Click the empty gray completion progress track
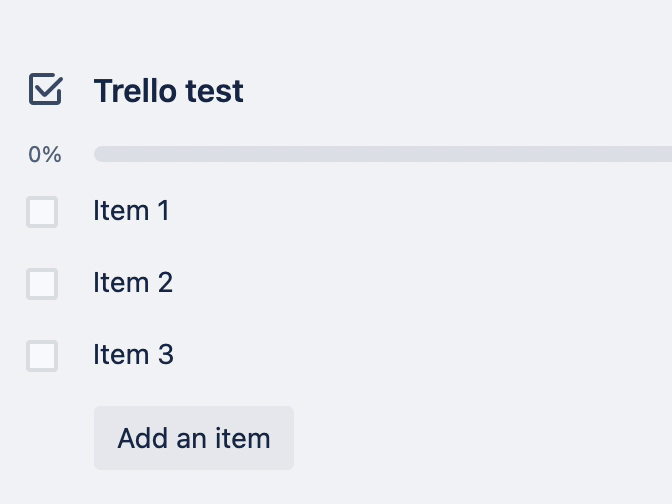The width and height of the screenshot is (672, 504). pos(383,154)
